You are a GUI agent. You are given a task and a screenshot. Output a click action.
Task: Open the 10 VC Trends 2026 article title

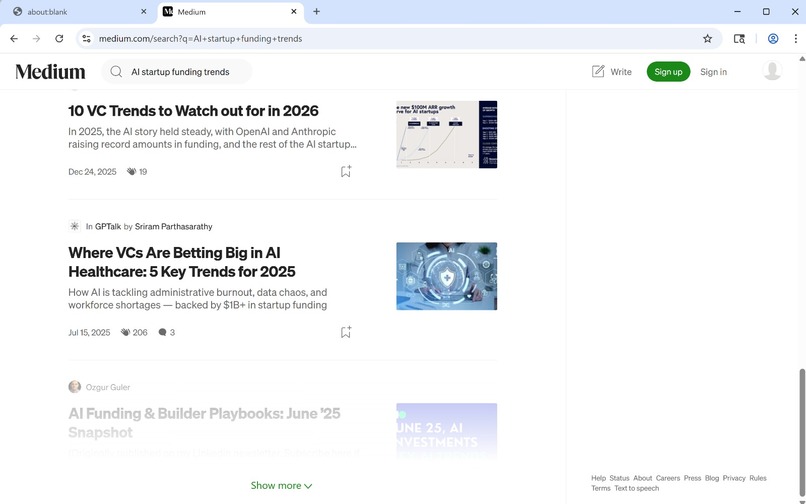tap(193, 111)
